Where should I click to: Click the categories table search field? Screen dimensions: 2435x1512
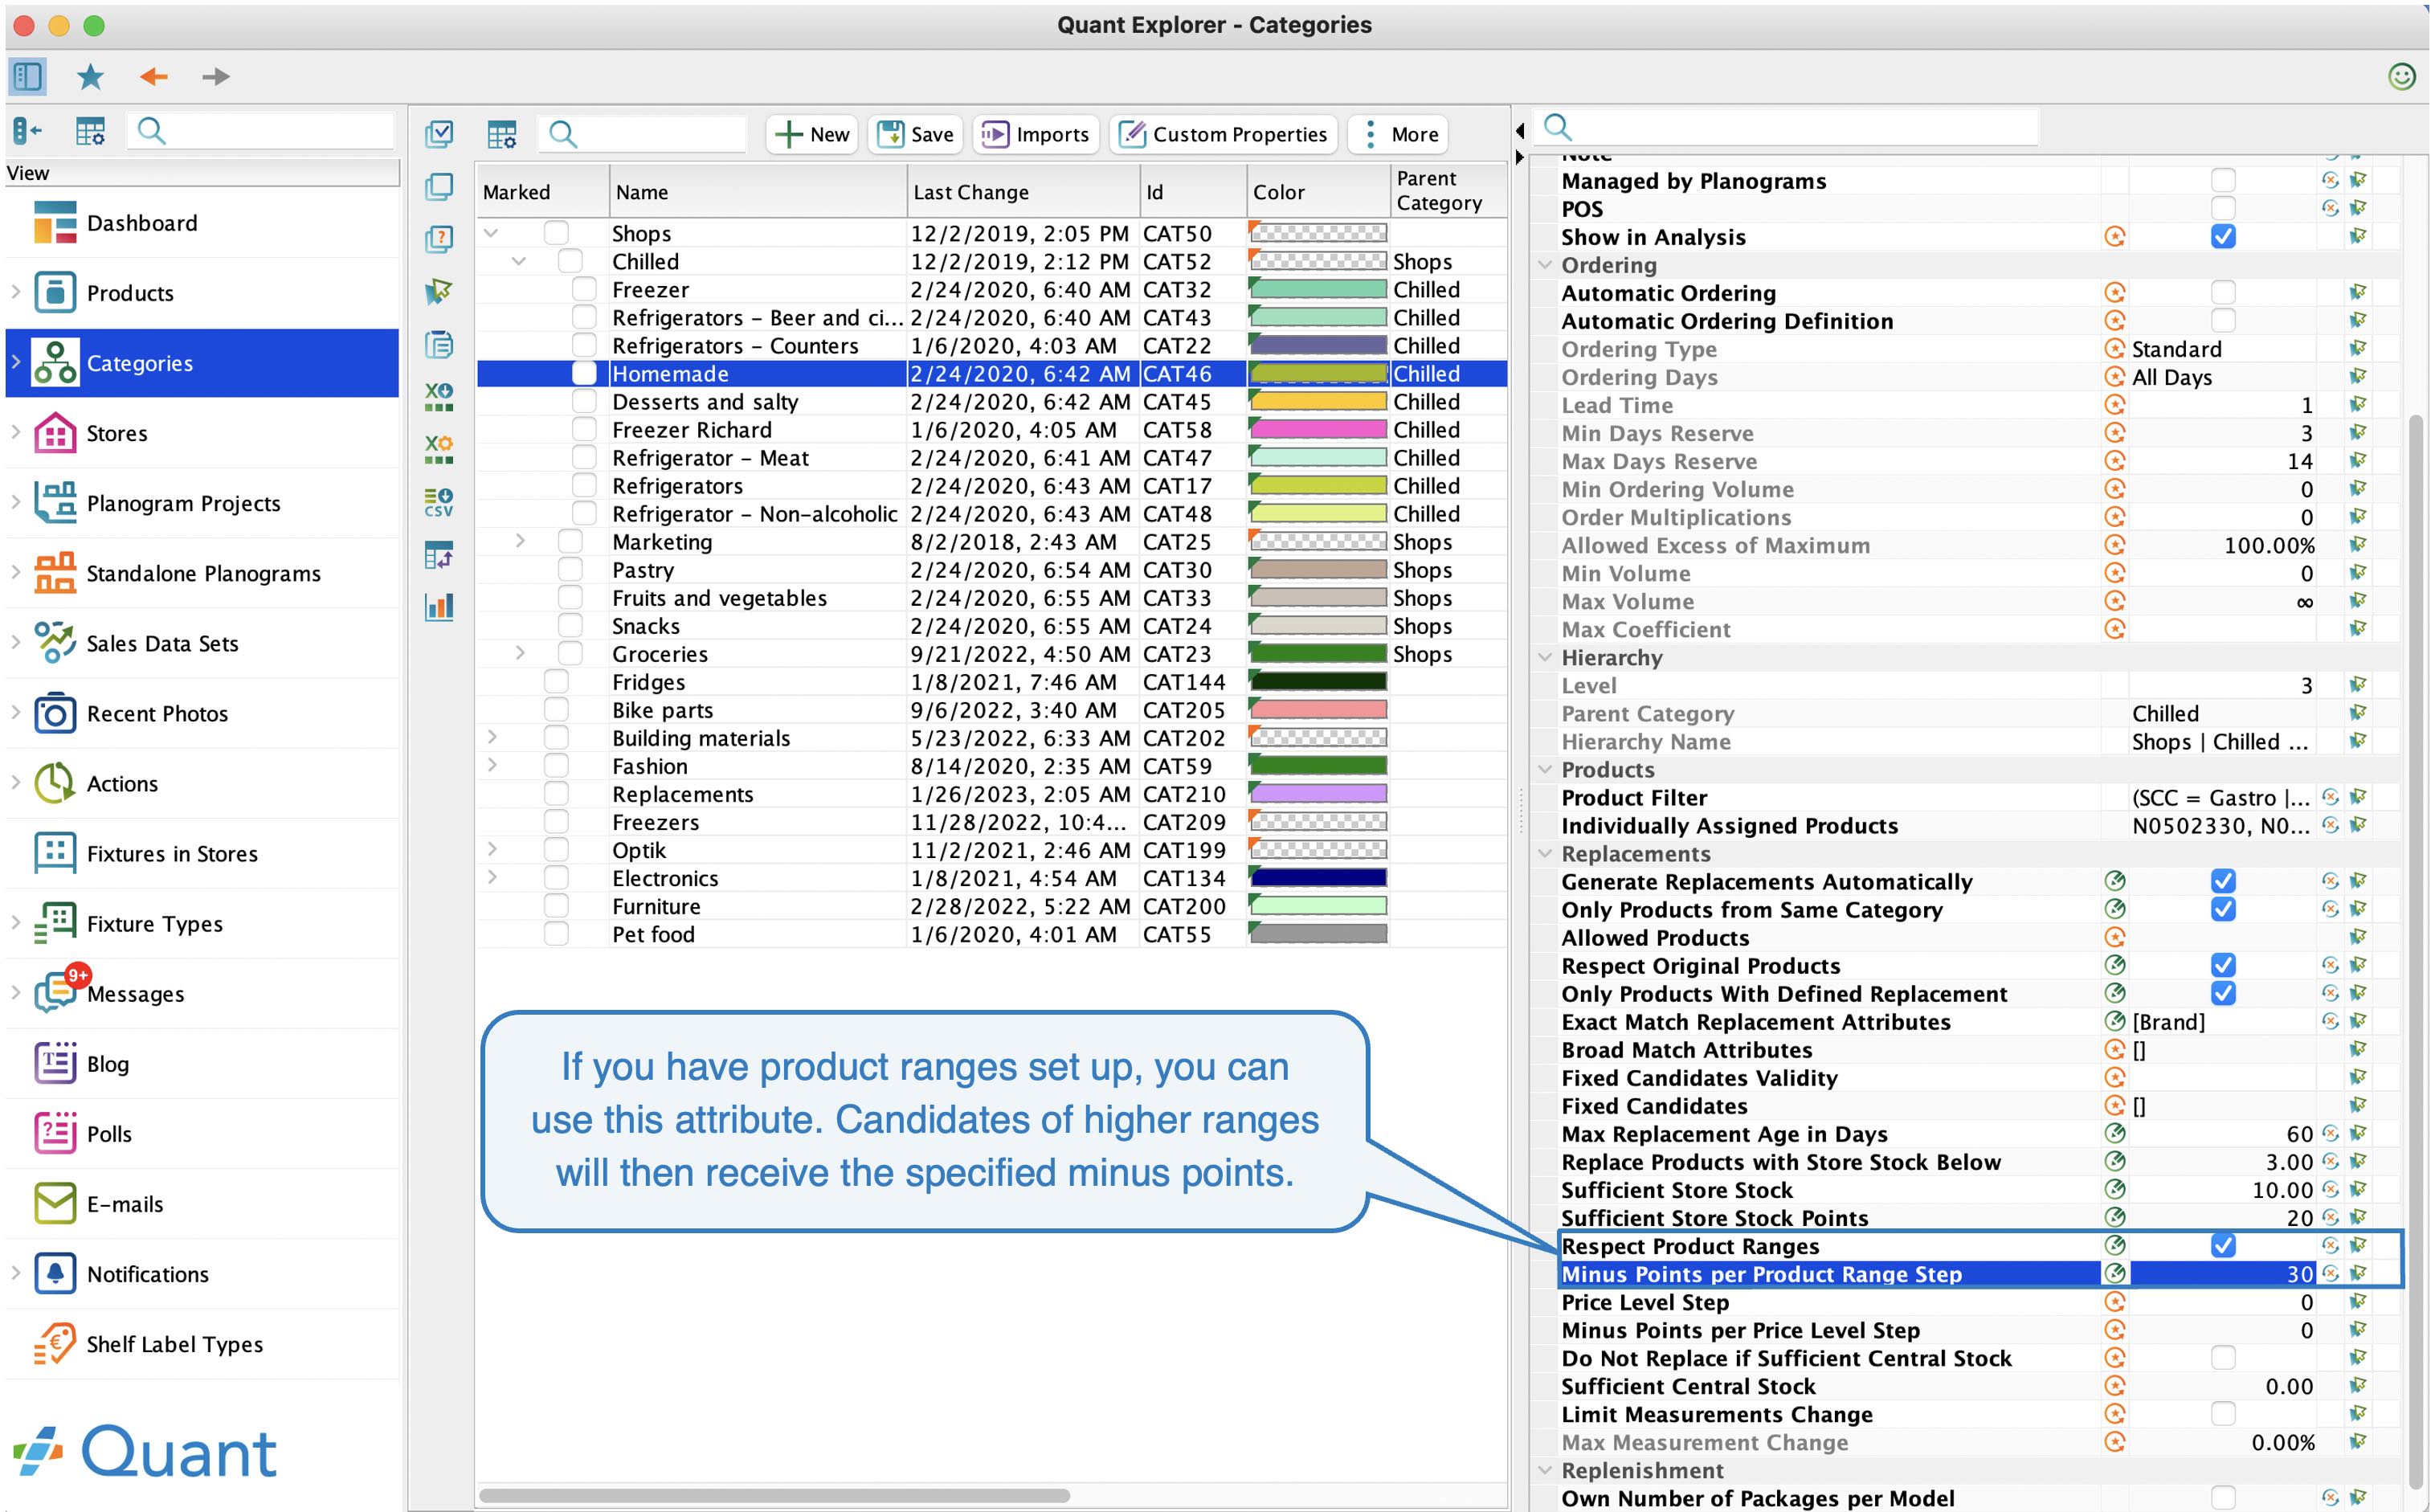click(x=643, y=134)
